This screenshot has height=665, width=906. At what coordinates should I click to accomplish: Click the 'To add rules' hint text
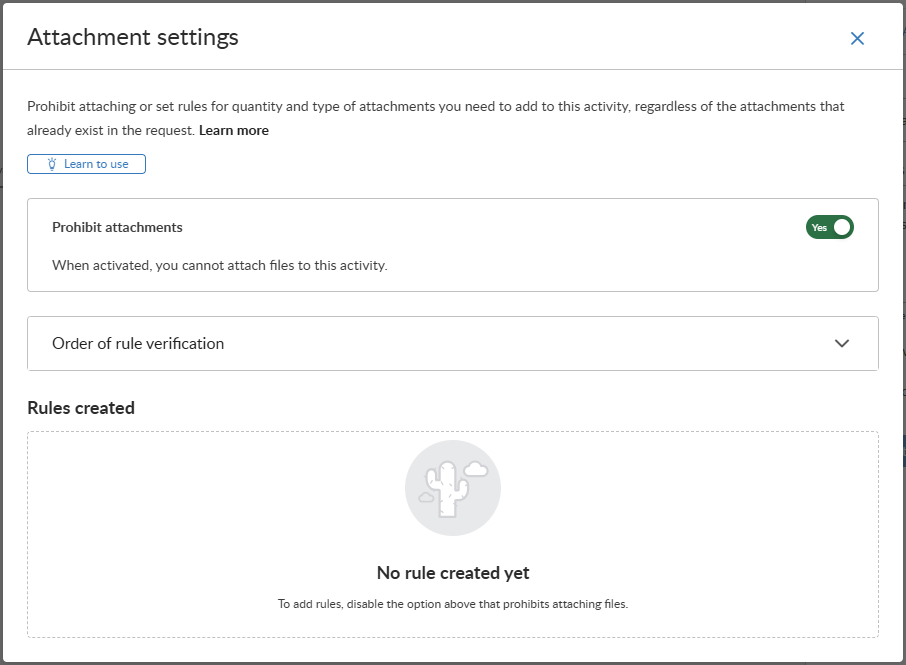[452, 604]
